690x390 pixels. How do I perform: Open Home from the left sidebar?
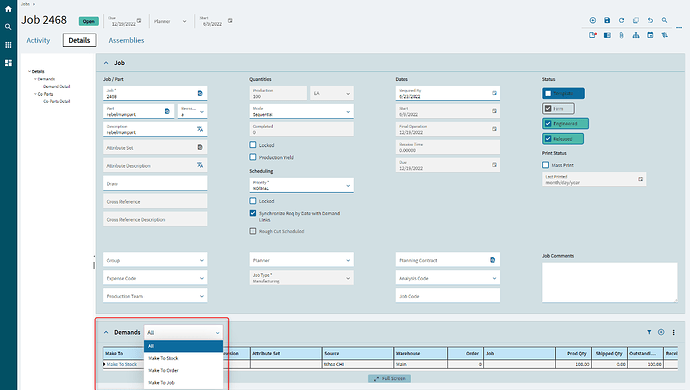click(8, 9)
